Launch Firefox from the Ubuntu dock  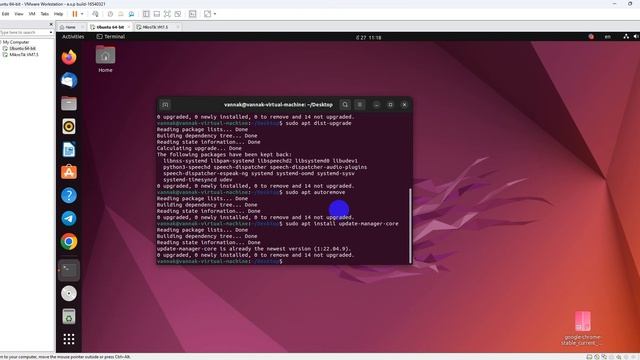pyautogui.click(x=69, y=57)
